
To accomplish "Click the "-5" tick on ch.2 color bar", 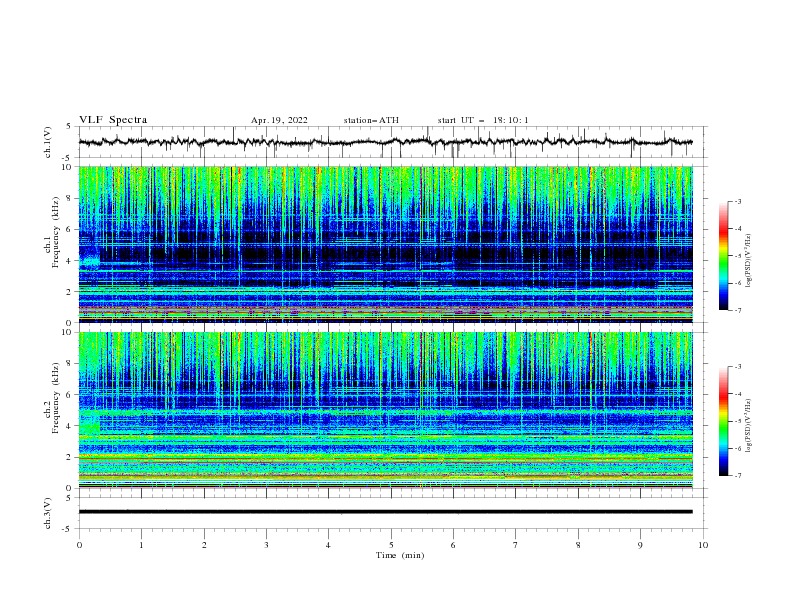I will pos(737,421).
